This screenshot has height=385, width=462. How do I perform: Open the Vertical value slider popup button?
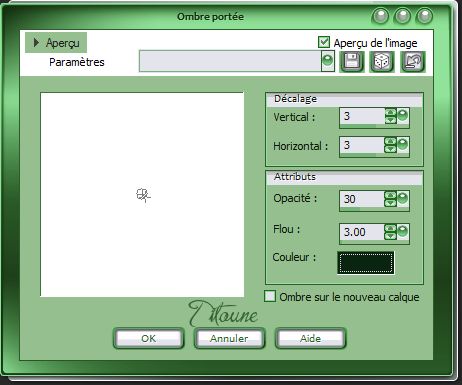click(403, 116)
